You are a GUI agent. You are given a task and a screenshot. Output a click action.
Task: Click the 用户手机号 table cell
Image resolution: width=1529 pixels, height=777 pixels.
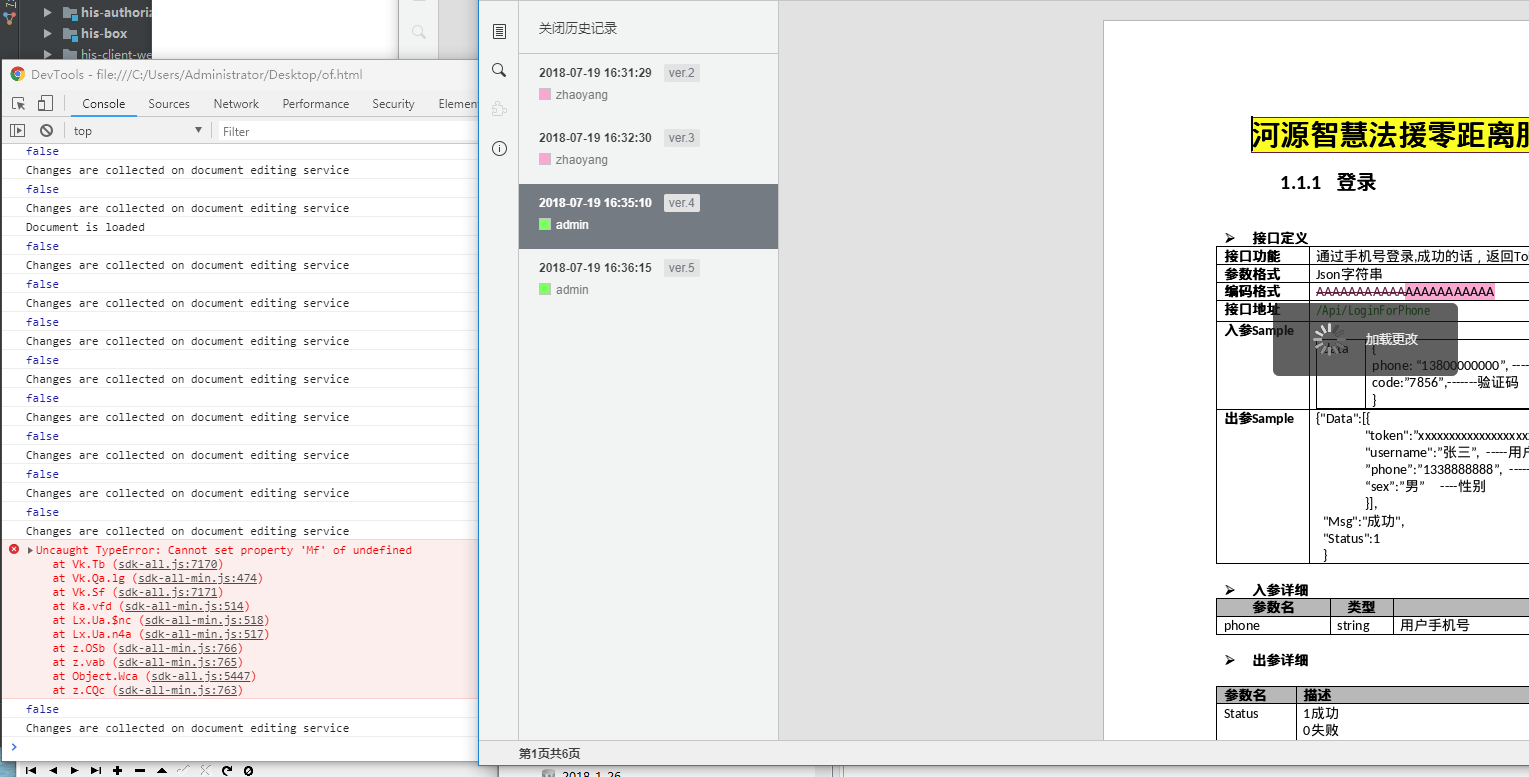(x=1434, y=625)
